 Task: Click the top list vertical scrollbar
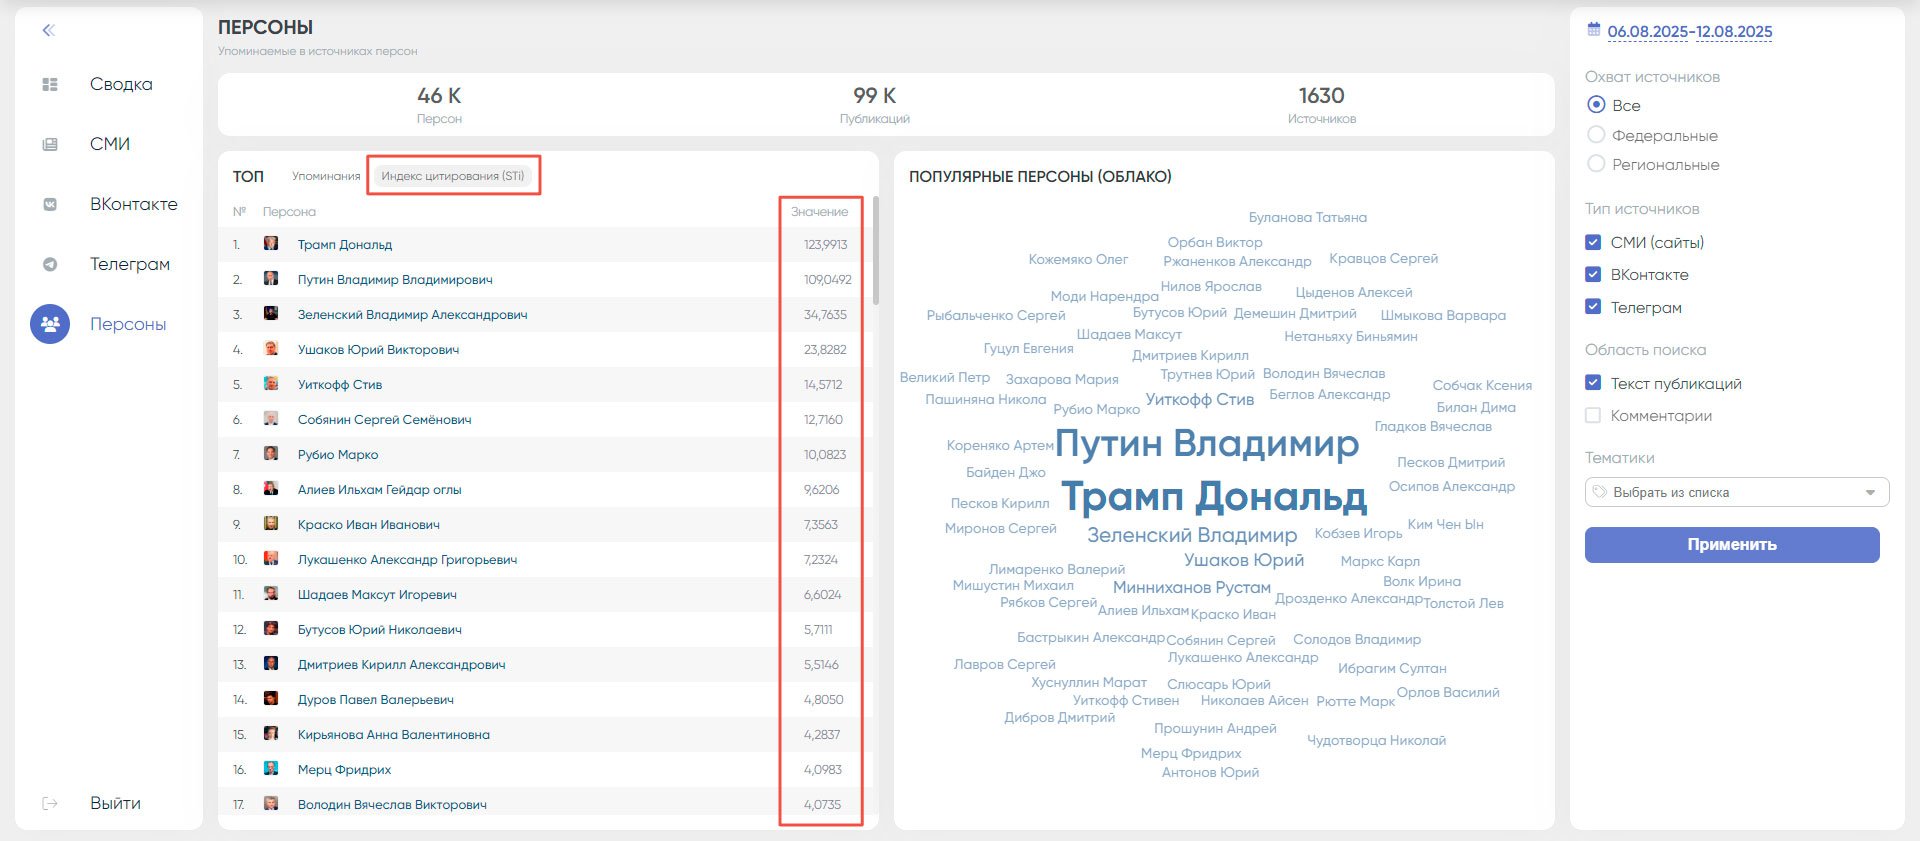[x=876, y=252]
